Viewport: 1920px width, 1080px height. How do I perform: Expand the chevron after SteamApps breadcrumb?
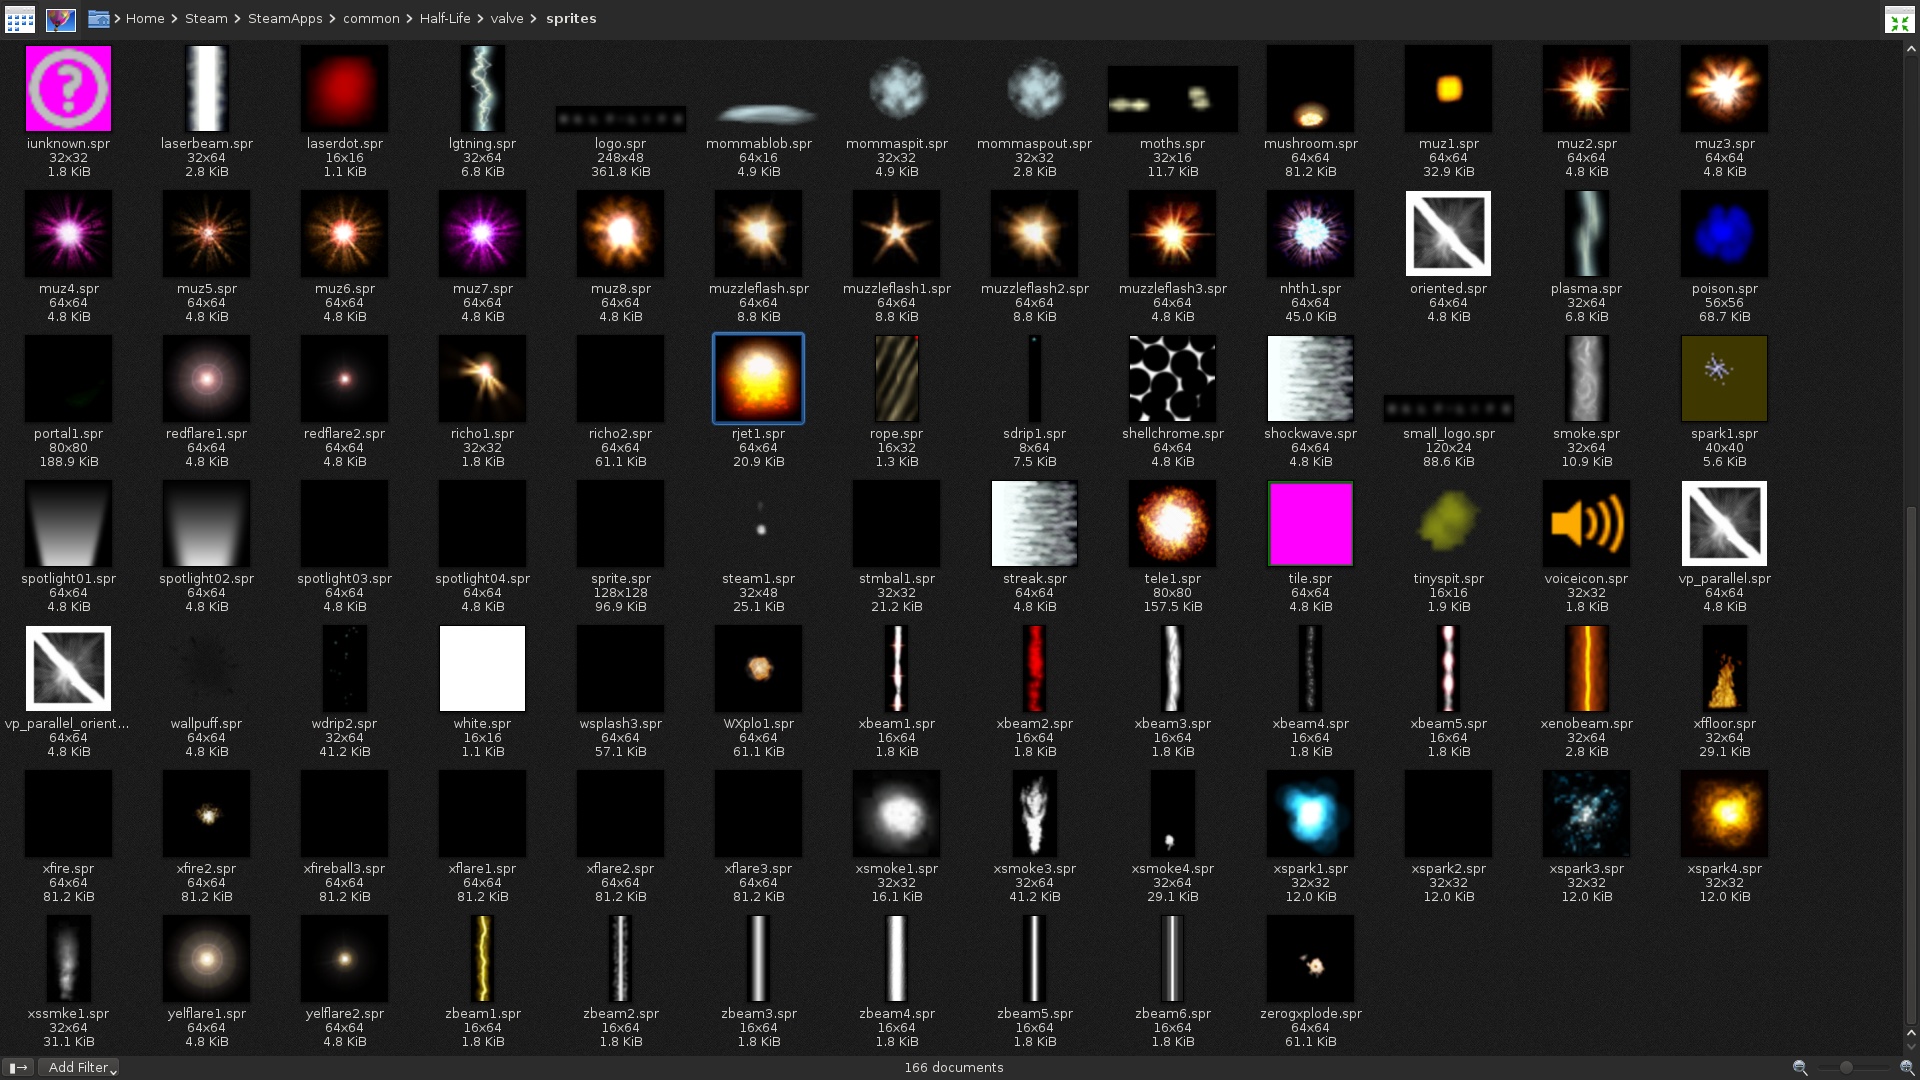[x=332, y=19]
